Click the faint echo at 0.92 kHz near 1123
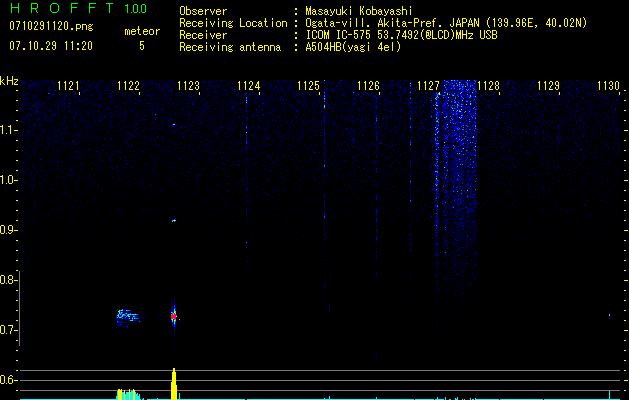The height and width of the screenshot is (400, 629). pyautogui.click(x=174, y=220)
